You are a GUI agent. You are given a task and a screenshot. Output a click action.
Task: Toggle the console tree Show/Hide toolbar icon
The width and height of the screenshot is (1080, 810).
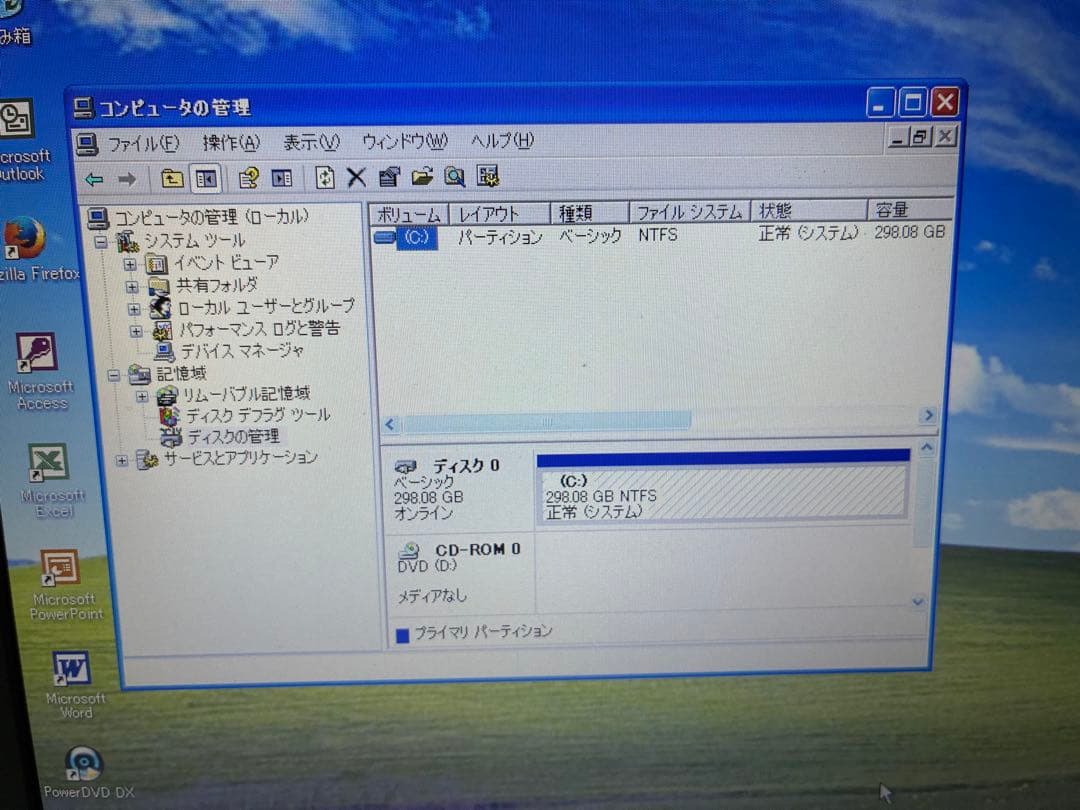pyautogui.click(x=206, y=177)
